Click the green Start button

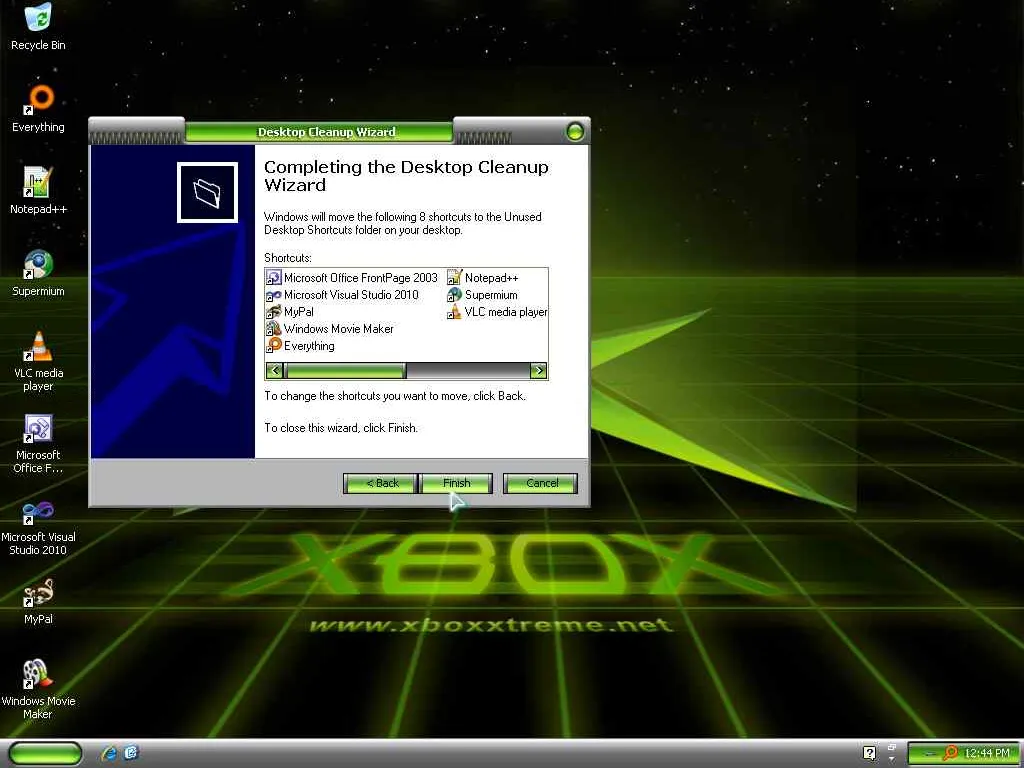pos(46,754)
